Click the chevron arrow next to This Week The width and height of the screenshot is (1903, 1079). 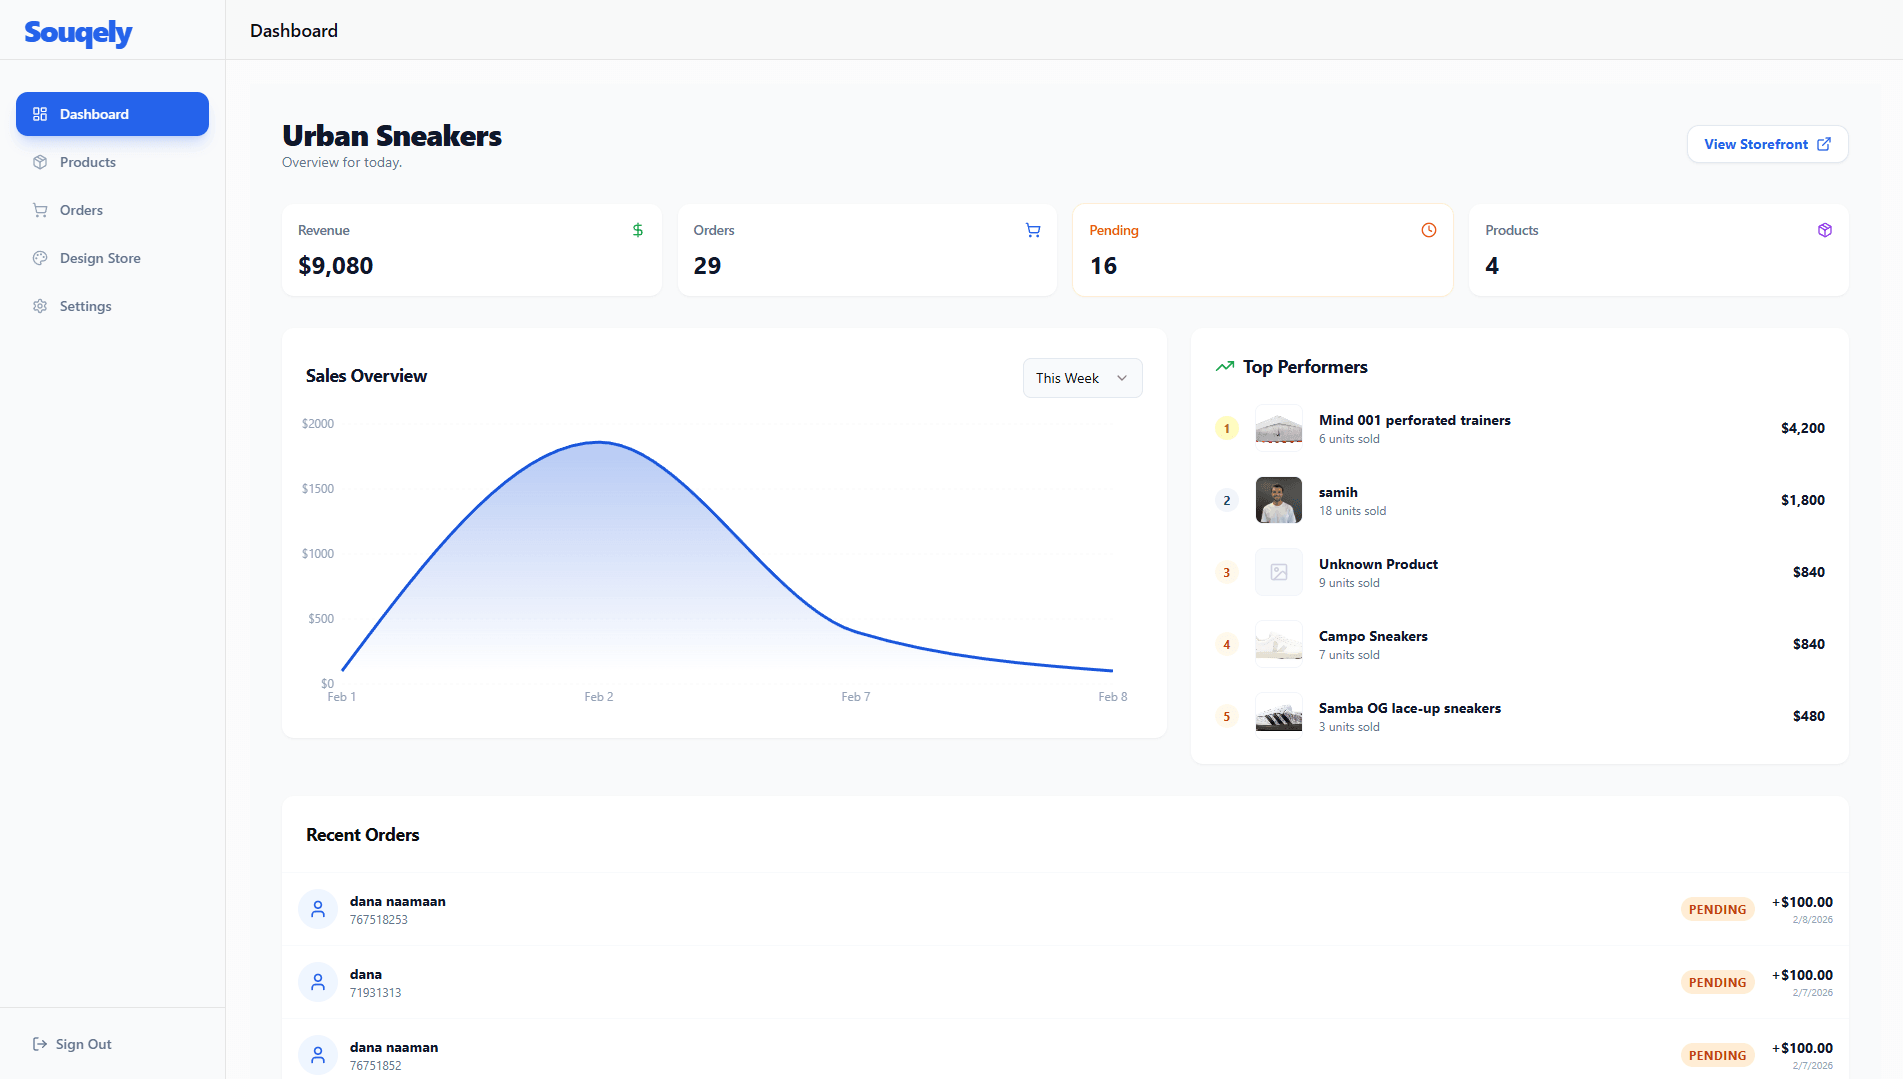(x=1121, y=378)
